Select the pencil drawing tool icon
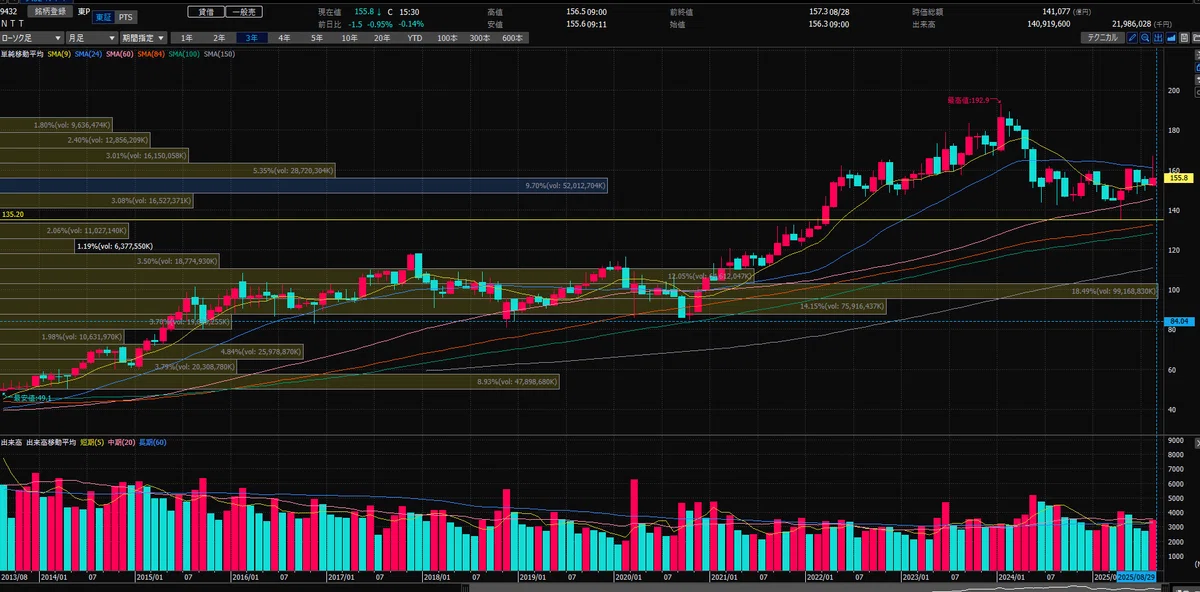Image resolution: width=1200 pixels, height=592 pixels. coord(1132,38)
